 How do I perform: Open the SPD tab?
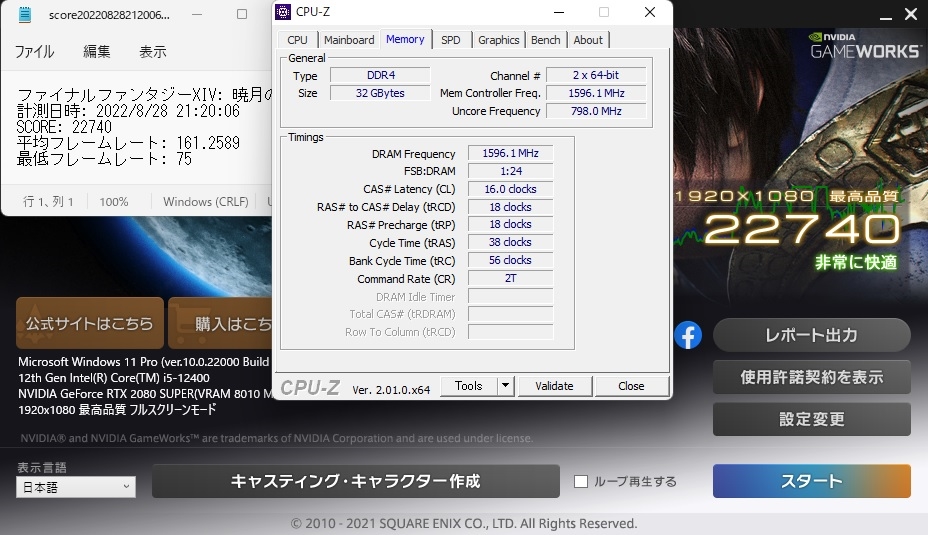click(450, 40)
